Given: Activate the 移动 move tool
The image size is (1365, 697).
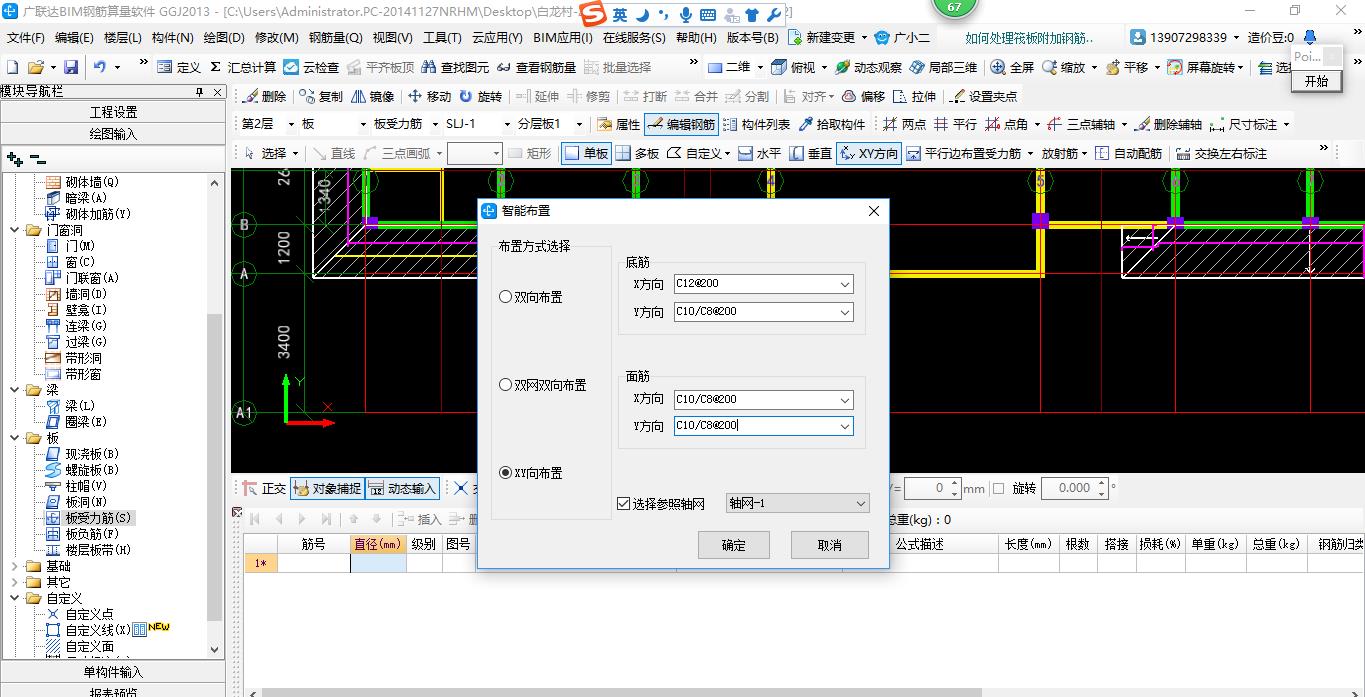Looking at the screenshot, I should coord(428,96).
